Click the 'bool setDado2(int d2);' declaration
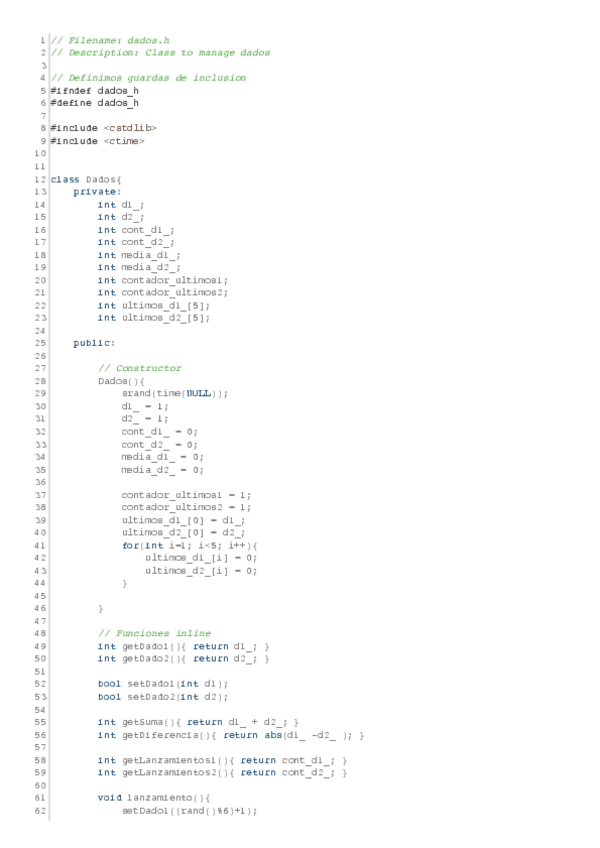This screenshot has width=600, height=848. [163, 697]
